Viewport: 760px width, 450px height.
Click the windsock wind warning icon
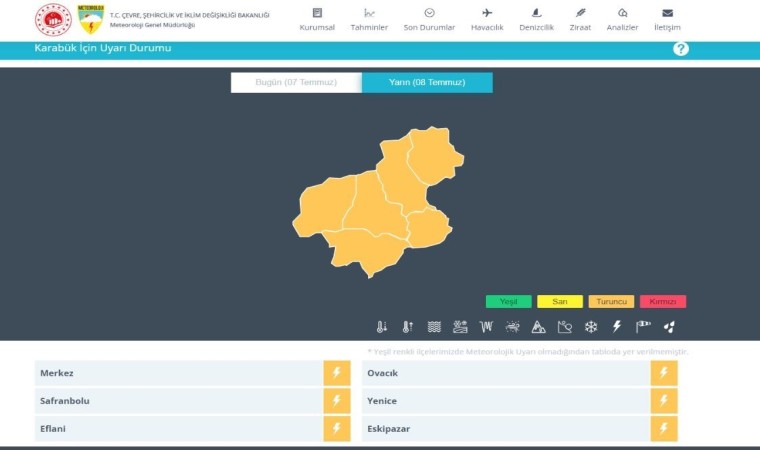coord(643,327)
